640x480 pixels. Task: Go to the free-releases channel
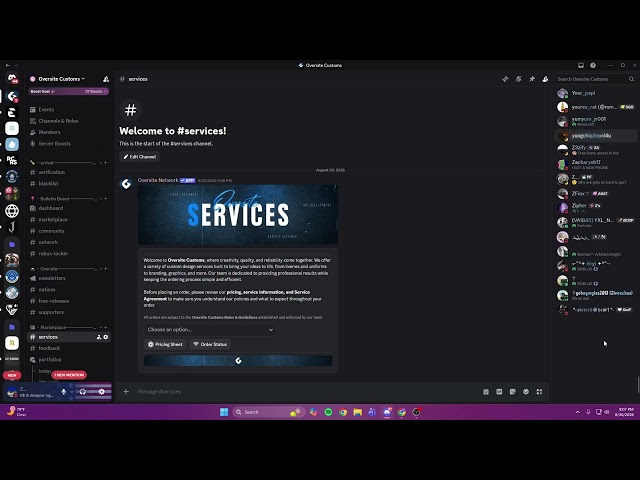pyautogui.click(x=69, y=301)
